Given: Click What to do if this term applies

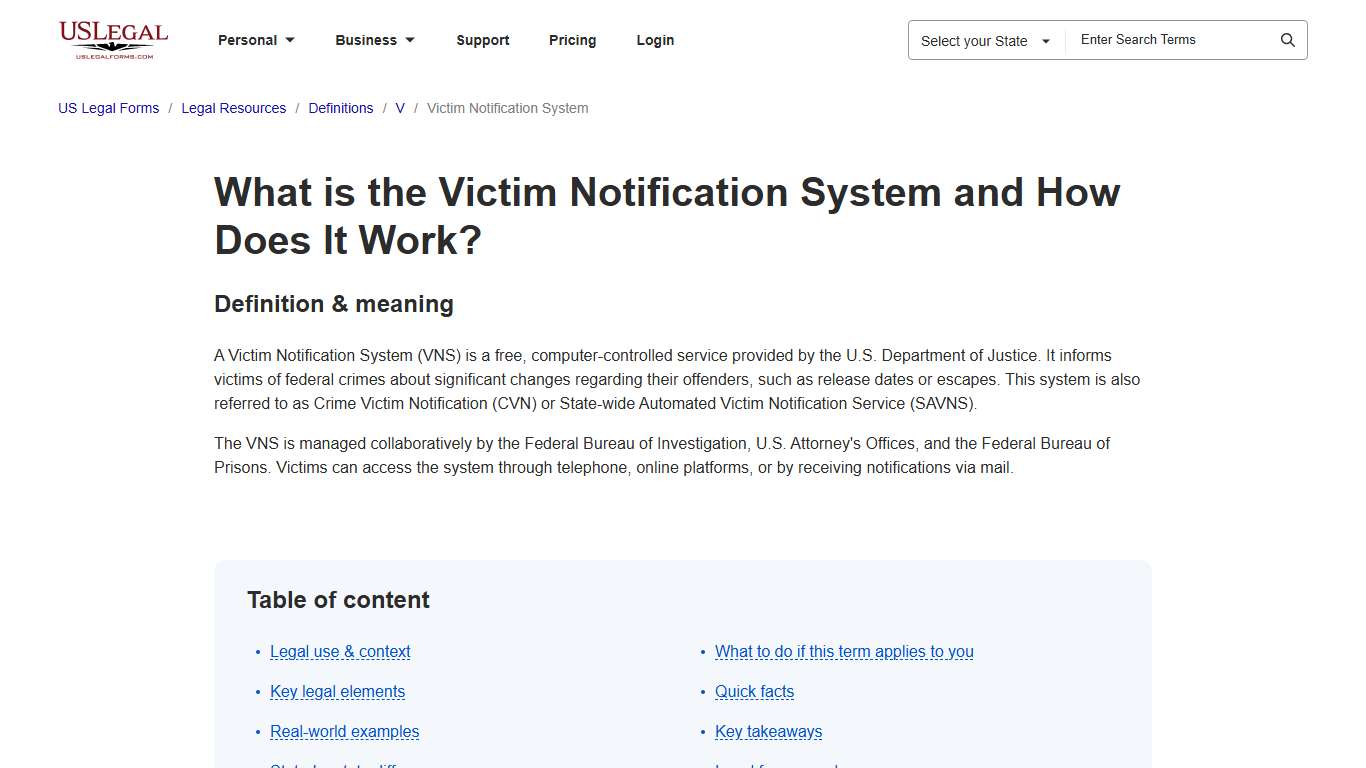Looking at the screenshot, I should click(x=844, y=651).
